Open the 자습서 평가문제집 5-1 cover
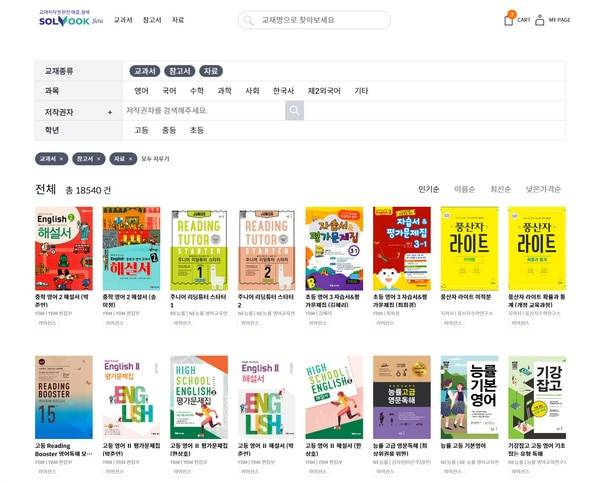 [x=334, y=248]
